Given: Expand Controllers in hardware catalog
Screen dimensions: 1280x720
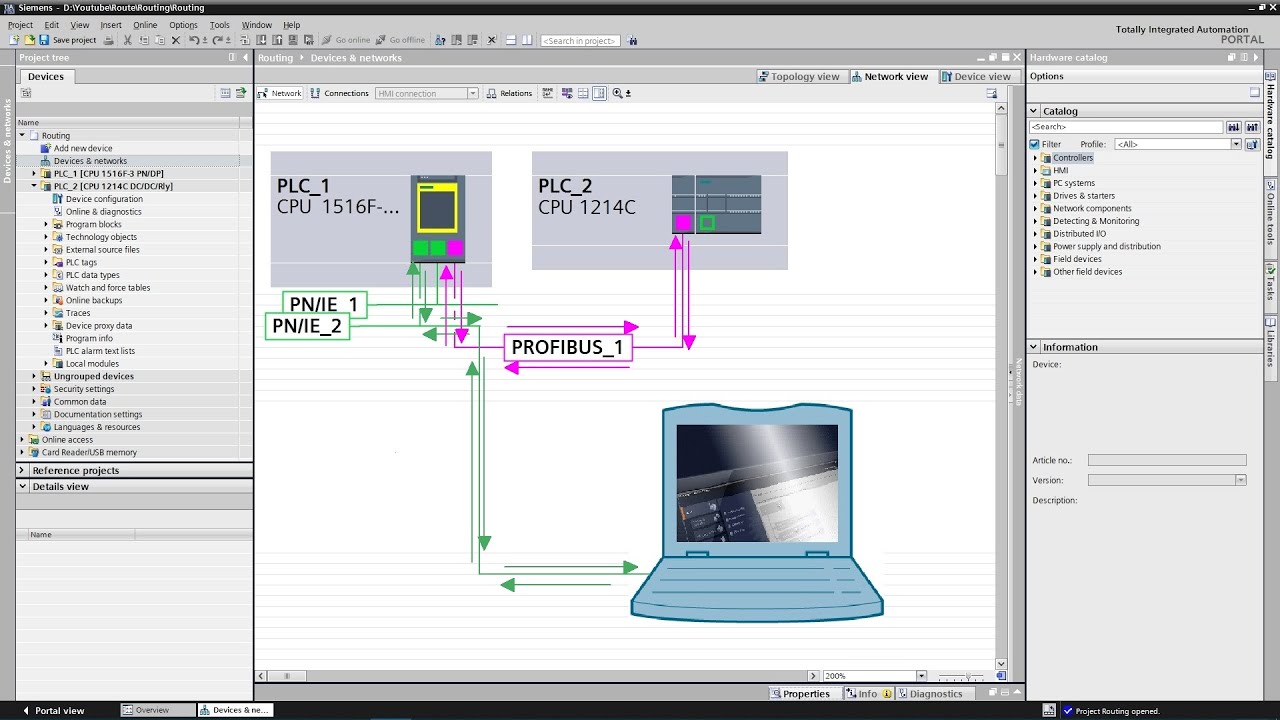Looking at the screenshot, I should 1035,158.
